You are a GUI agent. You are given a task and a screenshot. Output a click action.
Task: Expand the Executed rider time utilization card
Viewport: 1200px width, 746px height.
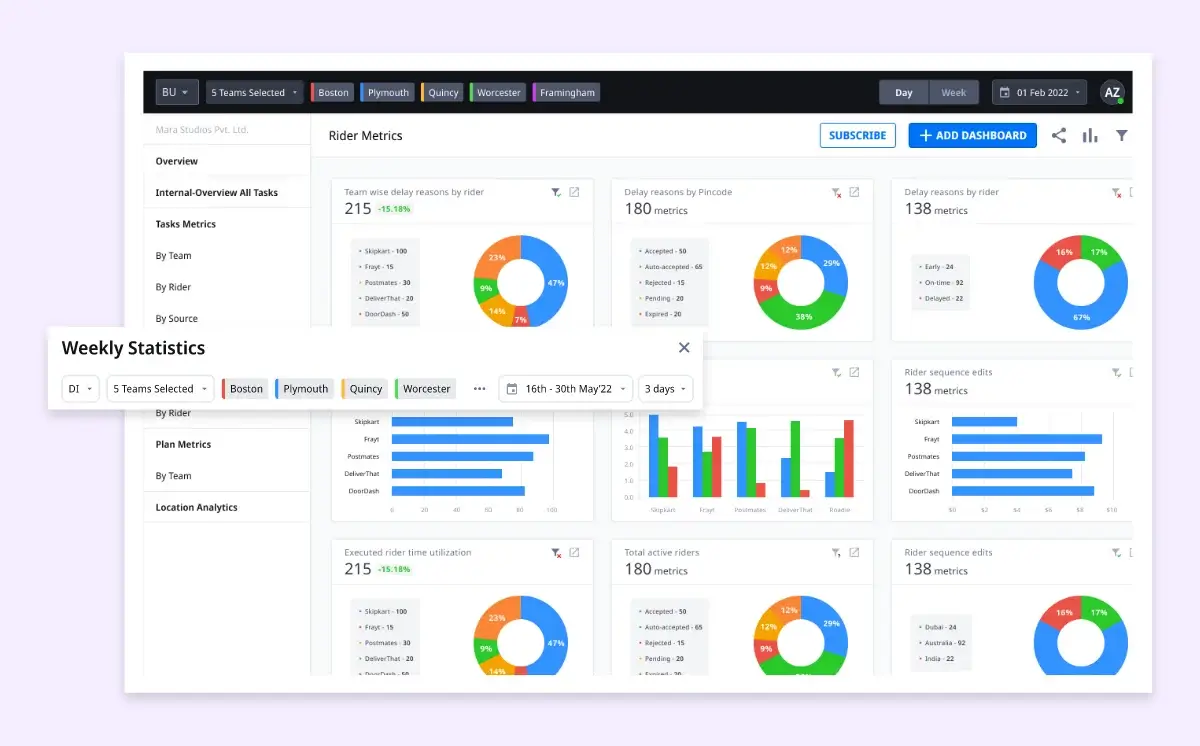[574, 552]
